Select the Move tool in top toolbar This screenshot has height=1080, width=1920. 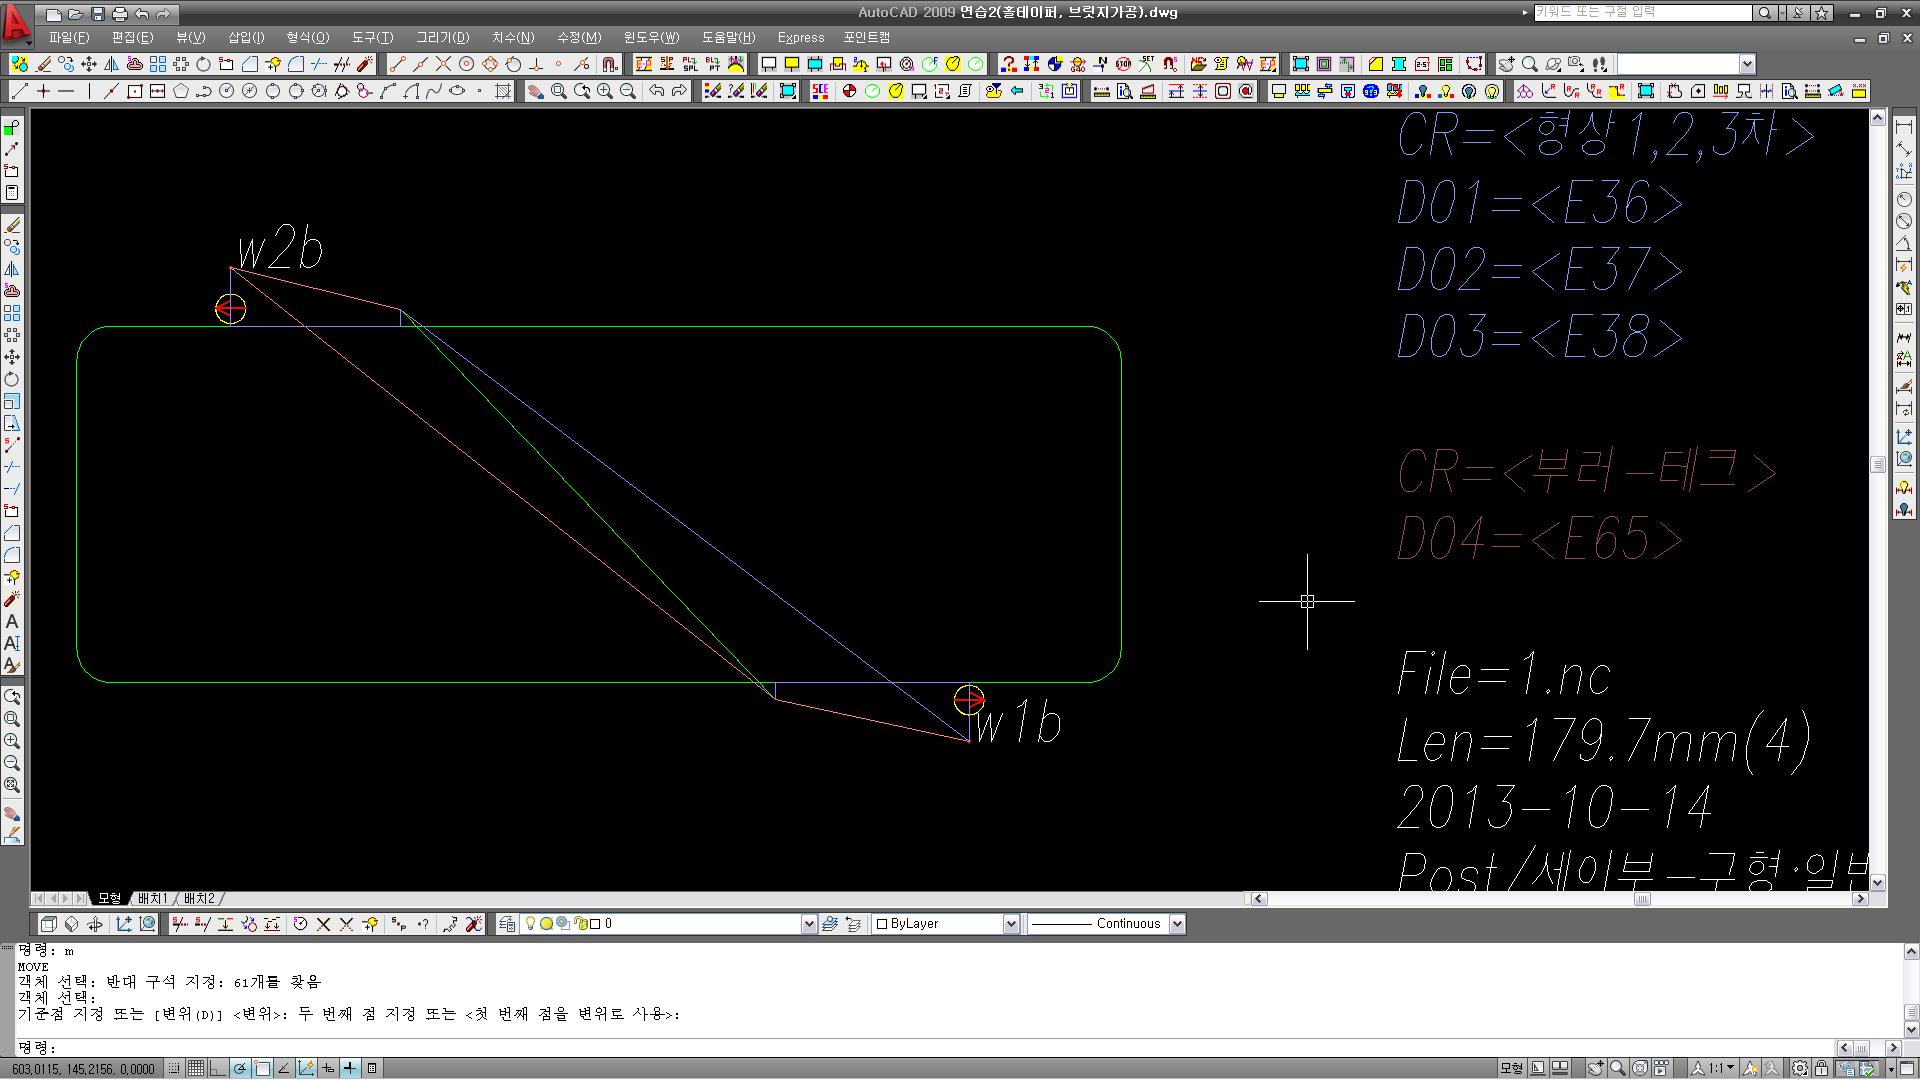[89, 64]
